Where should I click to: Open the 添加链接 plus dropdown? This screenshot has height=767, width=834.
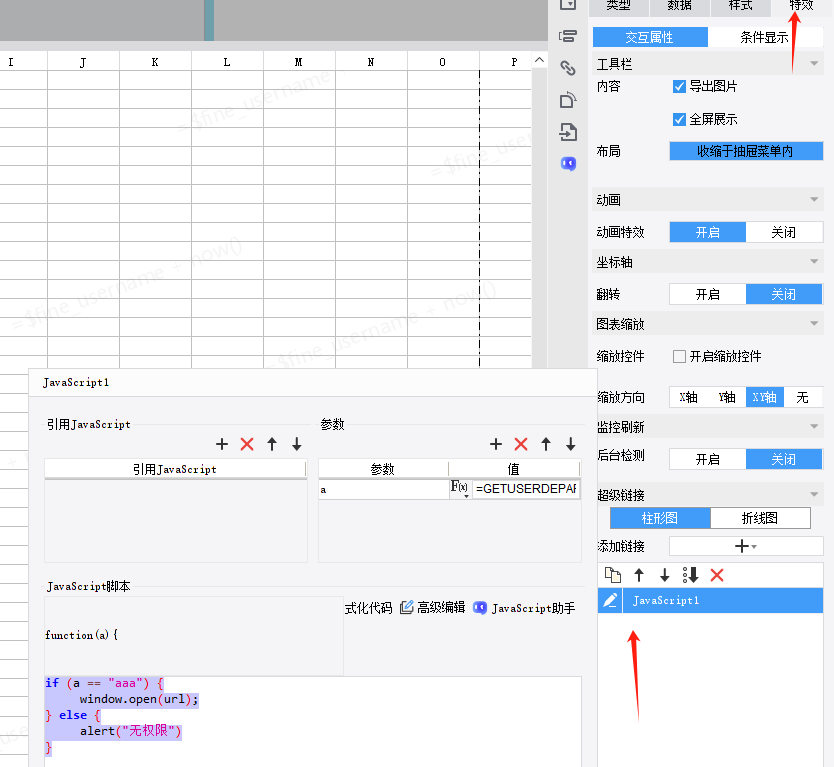pyautogui.click(x=746, y=546)
